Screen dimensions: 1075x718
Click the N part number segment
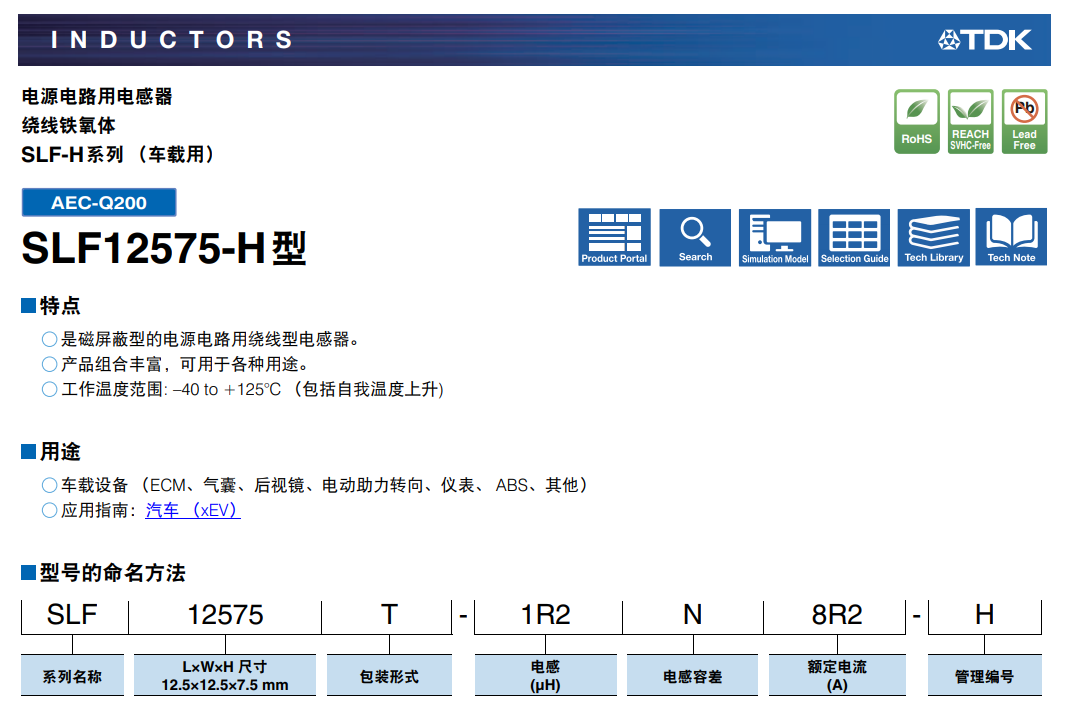[692, 614]
